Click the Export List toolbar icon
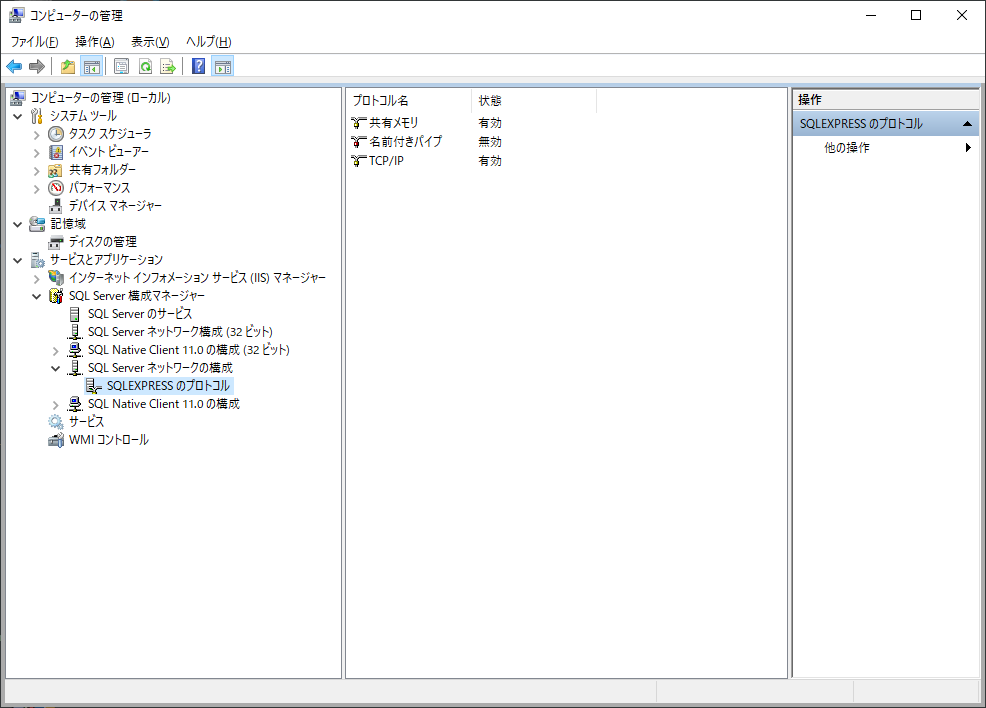986x708 pixels. (x=168, y=66)
